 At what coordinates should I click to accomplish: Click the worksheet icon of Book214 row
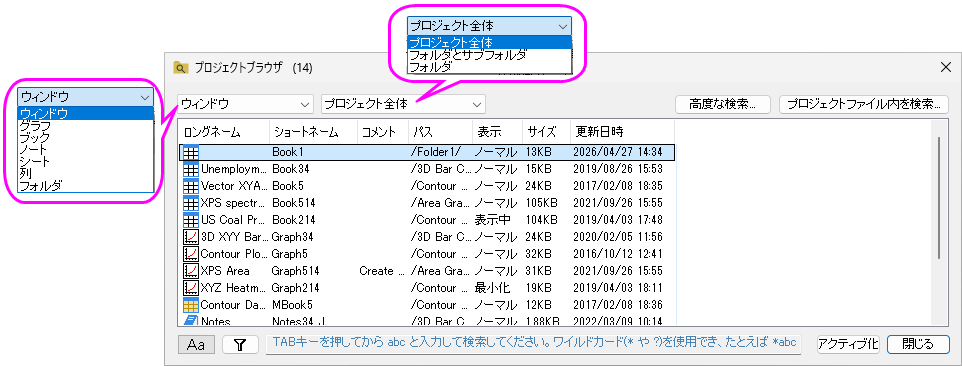point(191,219)
